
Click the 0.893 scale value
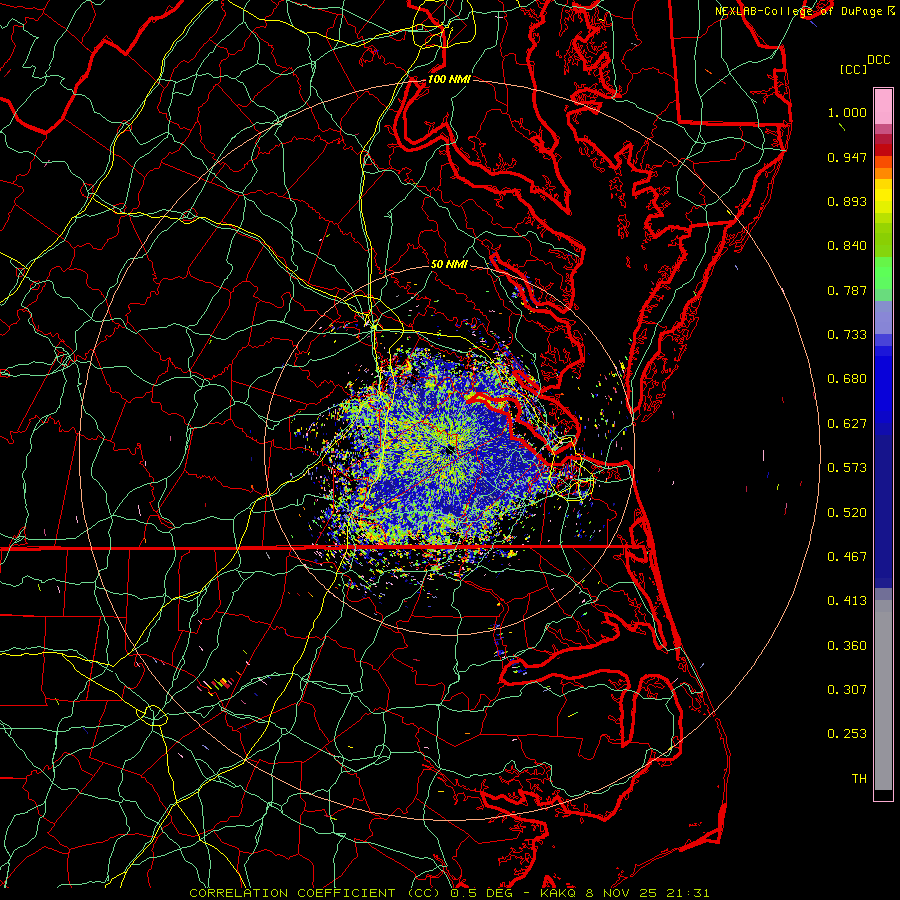[x=847, y=201]
